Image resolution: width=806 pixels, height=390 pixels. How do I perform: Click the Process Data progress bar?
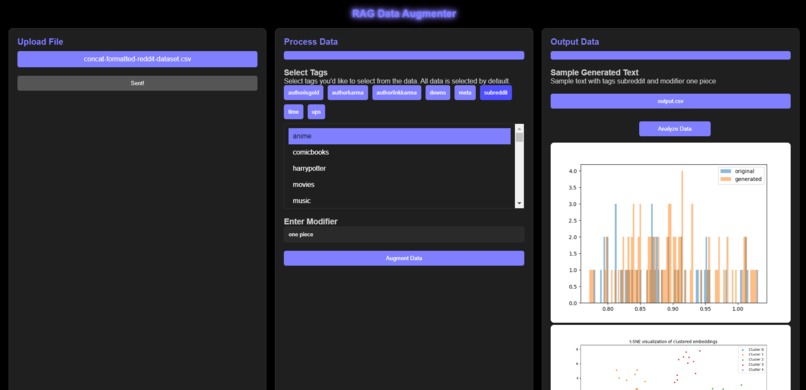(404, 55)
